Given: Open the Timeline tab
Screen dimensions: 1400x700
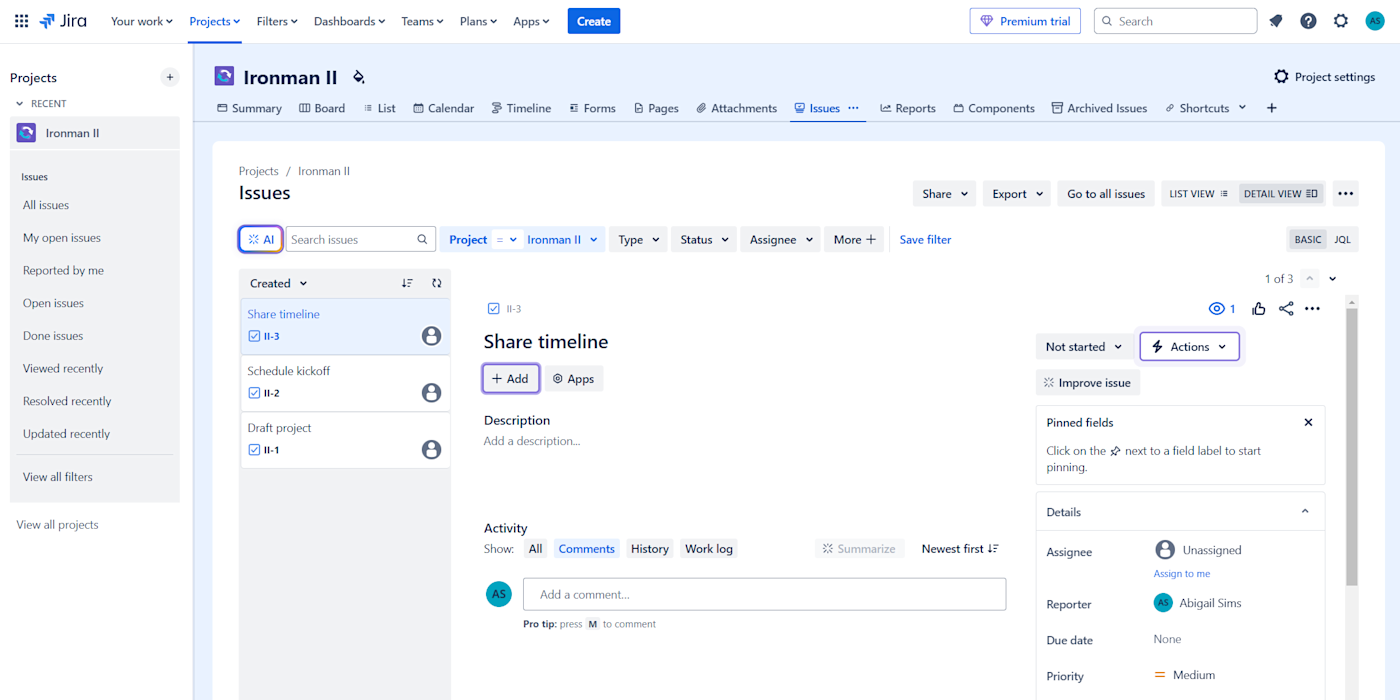Looking at the screenshot, I should [x=521, y=108].
